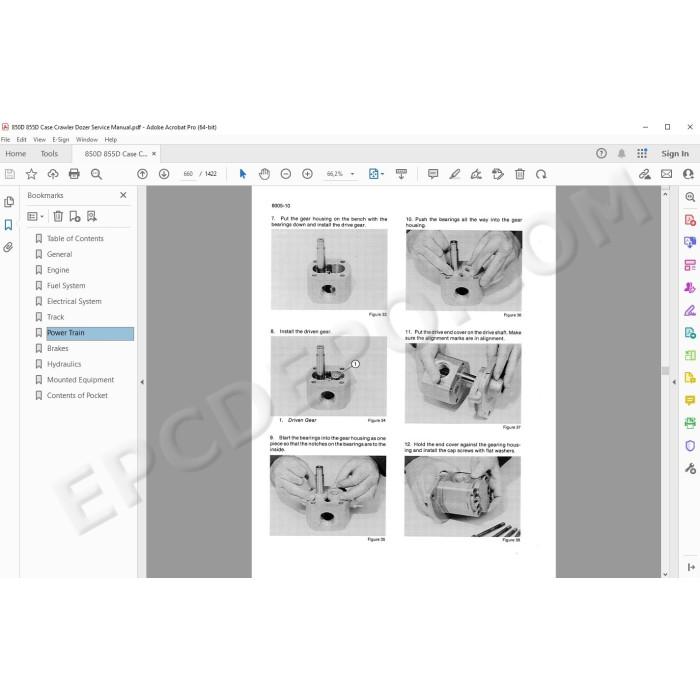
Task: Open the Stamp tool icon
Action: pyautogui.click(x=498, y=174)
